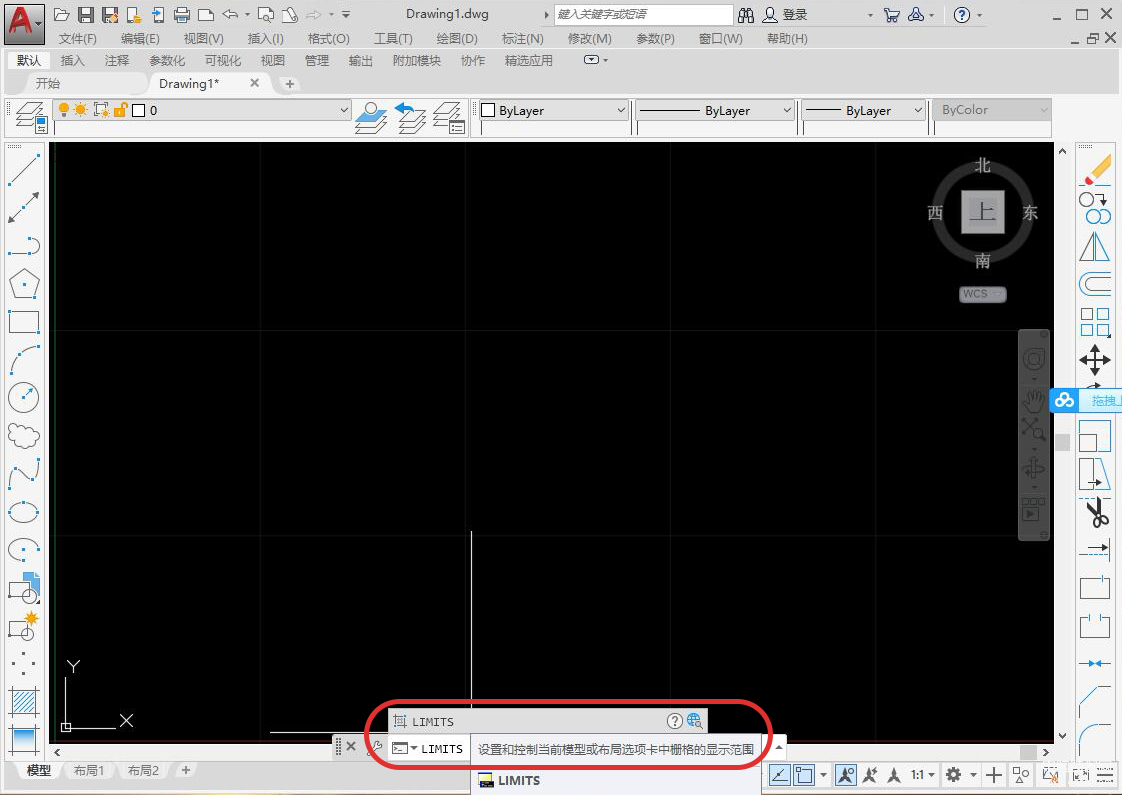Click the 上 top face of ViewCube
This screenshot has height=795, width=1122.
982,212
